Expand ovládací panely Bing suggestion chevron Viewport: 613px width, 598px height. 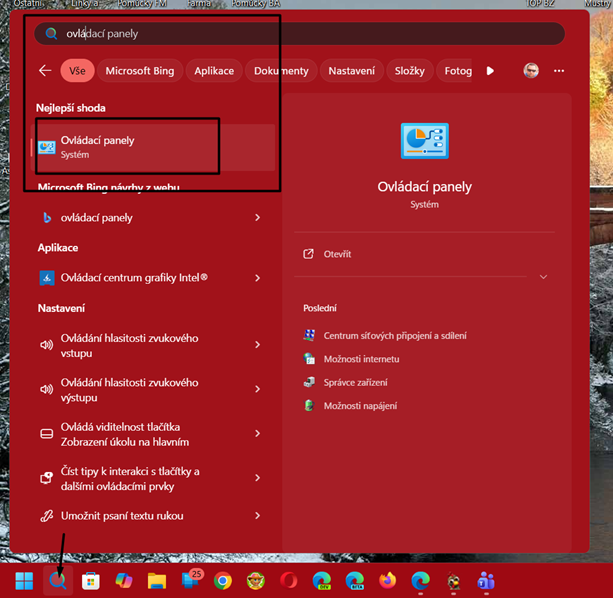click(x=257, y=217)
